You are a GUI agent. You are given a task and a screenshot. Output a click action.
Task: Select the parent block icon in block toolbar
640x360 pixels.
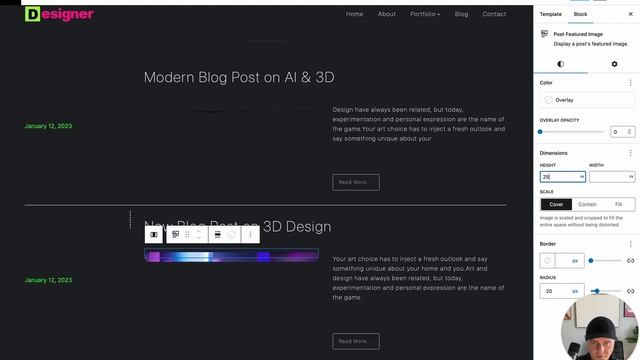(x=154, y=235)
